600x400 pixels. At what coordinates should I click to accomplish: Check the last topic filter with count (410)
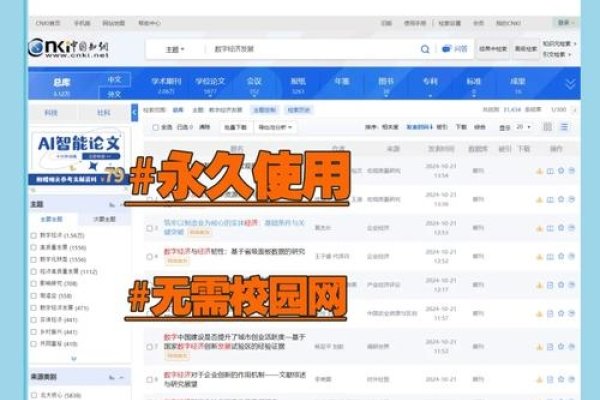[34, 344]
